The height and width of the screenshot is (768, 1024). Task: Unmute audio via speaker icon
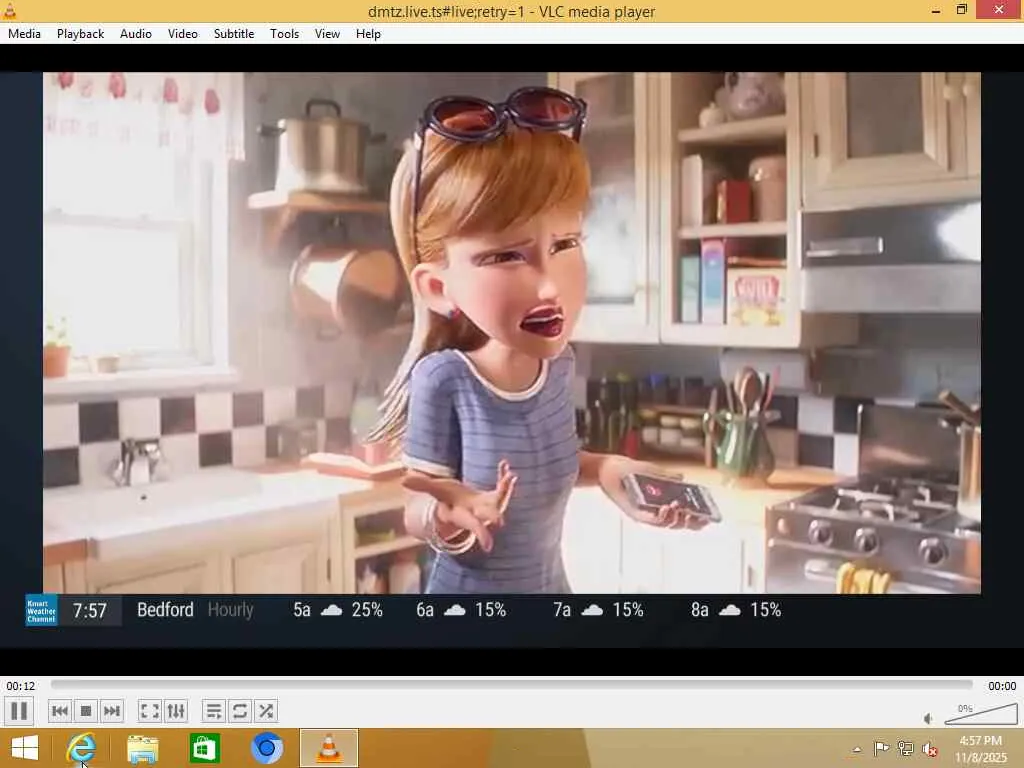point(929,718)
